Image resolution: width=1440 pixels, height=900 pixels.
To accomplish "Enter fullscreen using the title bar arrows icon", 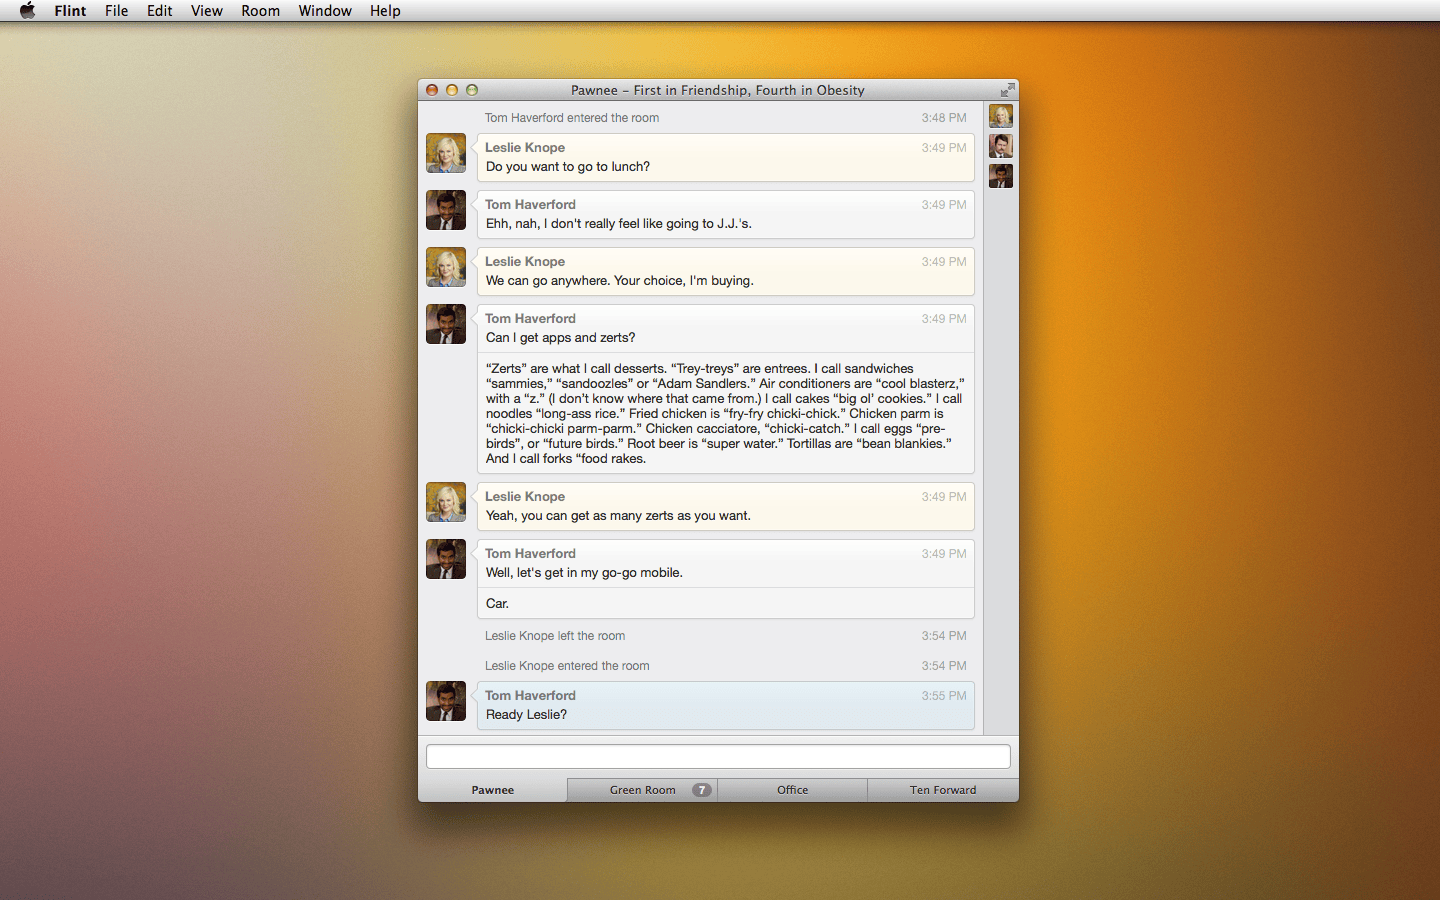I will [1007, 90].
